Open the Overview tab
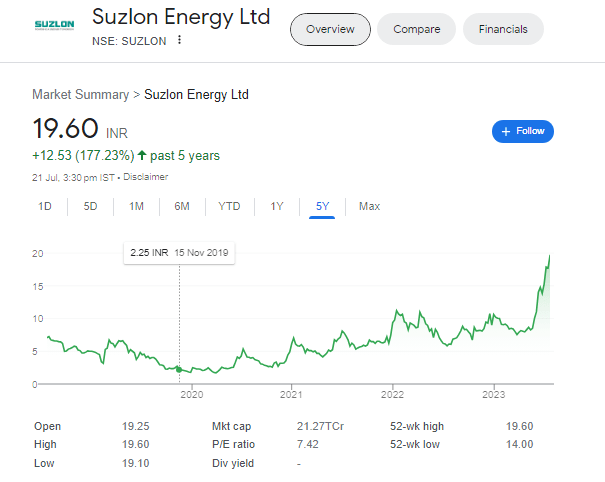The width and height of the screenshot is (605, 482). pos(330,29)
